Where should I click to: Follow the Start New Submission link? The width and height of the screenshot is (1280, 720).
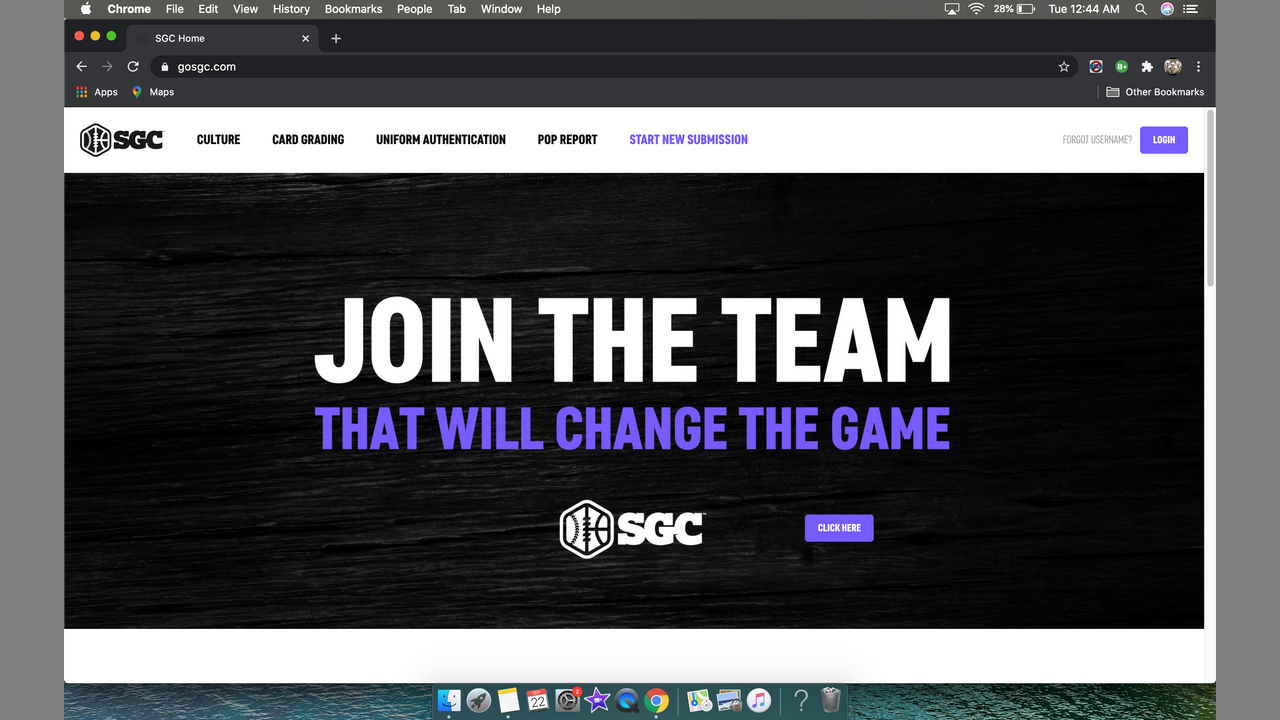click(x=688, y=140)
